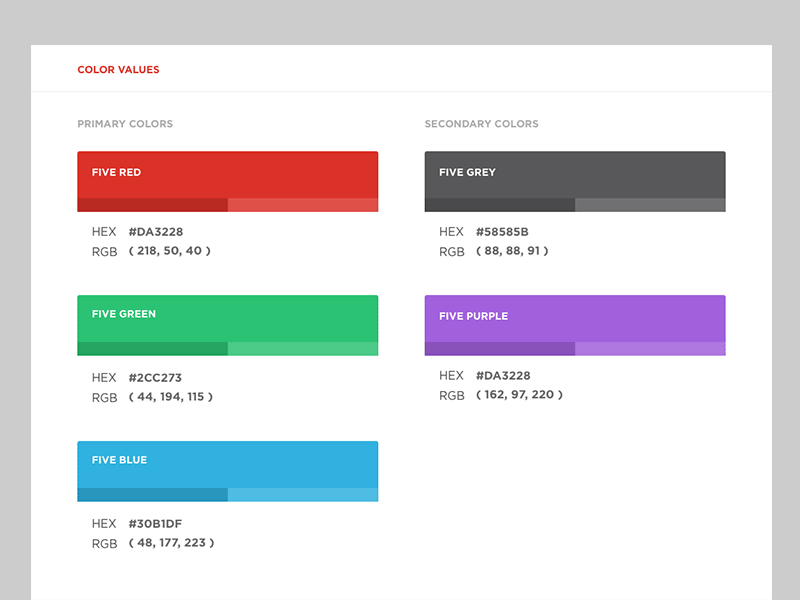Image resolution: width=800 pixels, height=600 pixels.
Task: Click the SECONDARY COLORS section label
Action: [x=482, y=123]
